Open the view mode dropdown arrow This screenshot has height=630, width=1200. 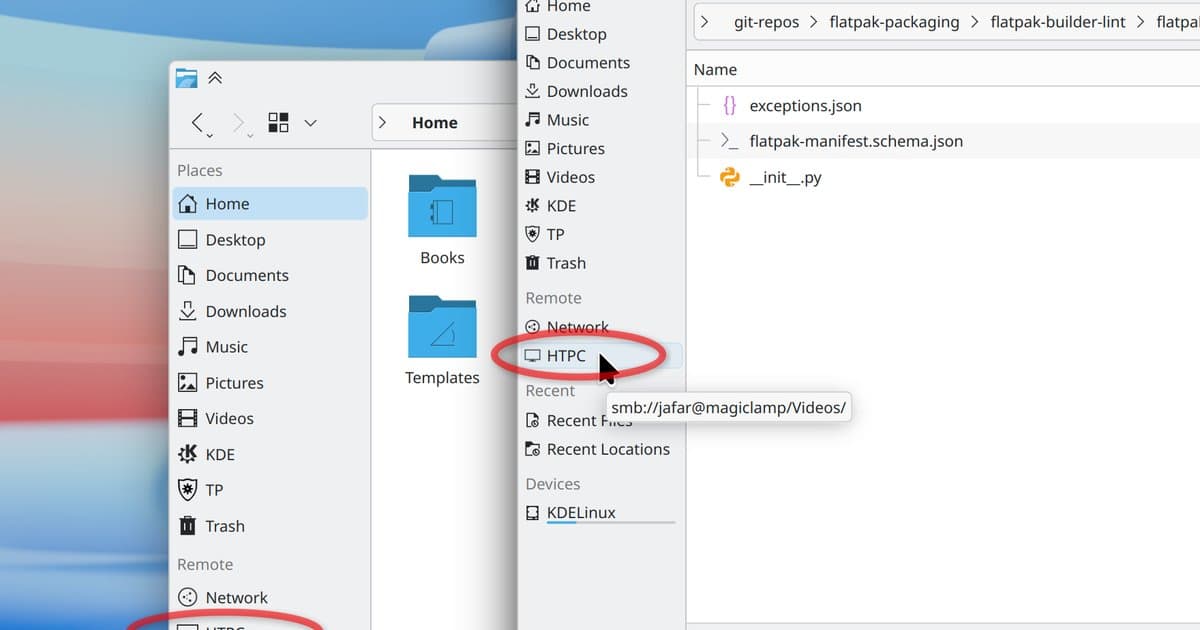[x=310, y=123]
